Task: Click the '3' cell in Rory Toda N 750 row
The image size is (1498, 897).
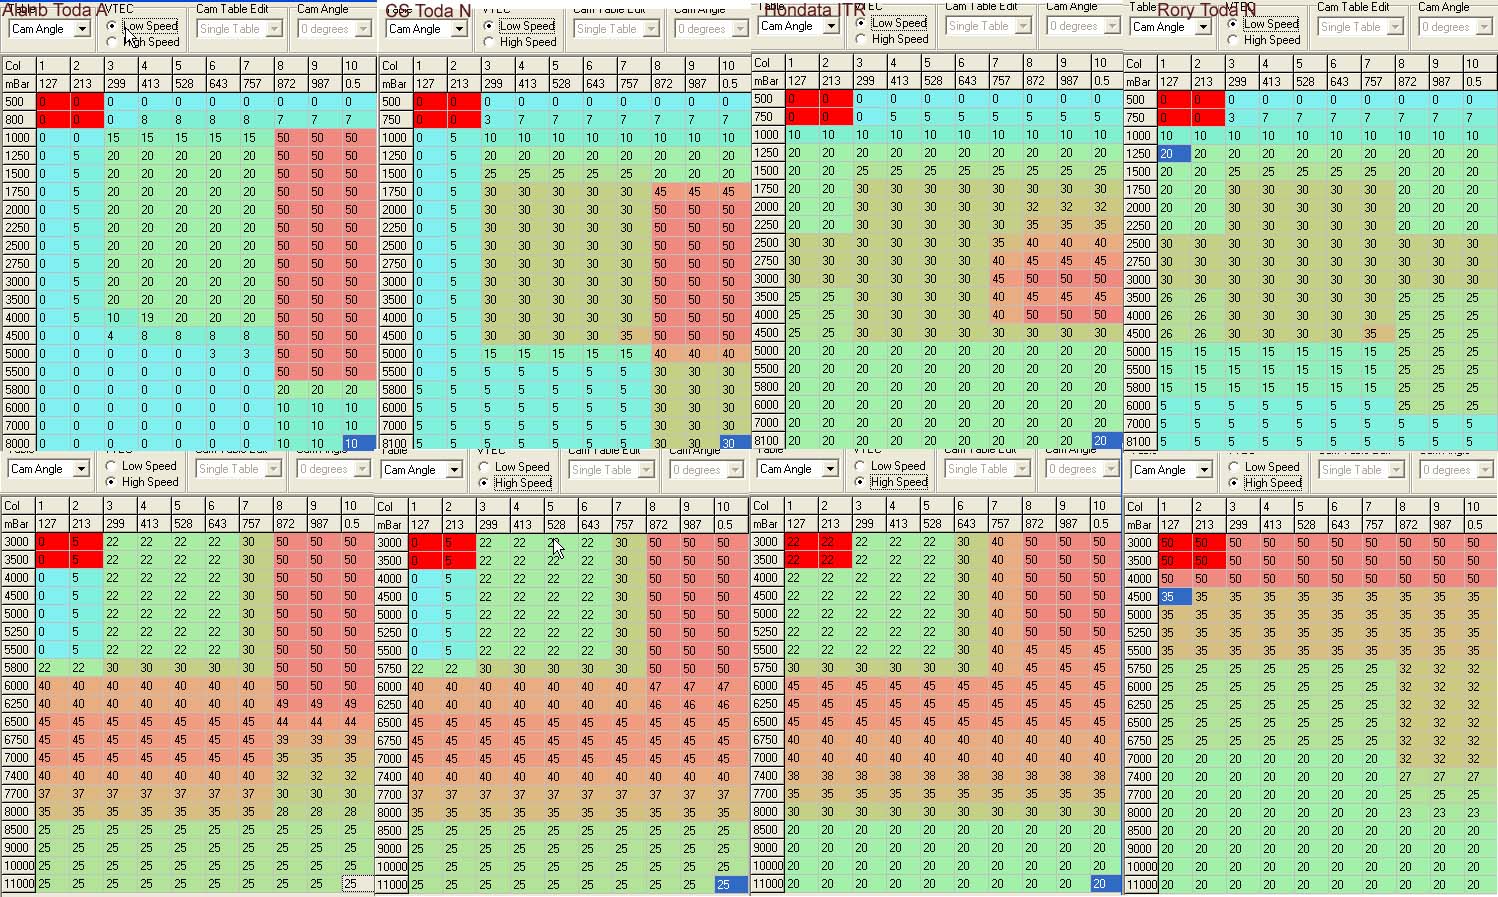Action: [x=1241, y=118]
